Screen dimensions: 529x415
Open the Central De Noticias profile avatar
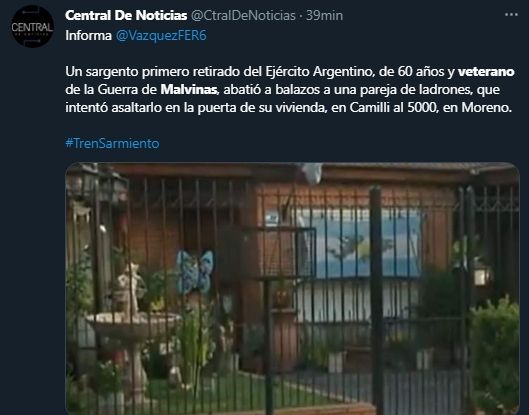coord(32,27)
